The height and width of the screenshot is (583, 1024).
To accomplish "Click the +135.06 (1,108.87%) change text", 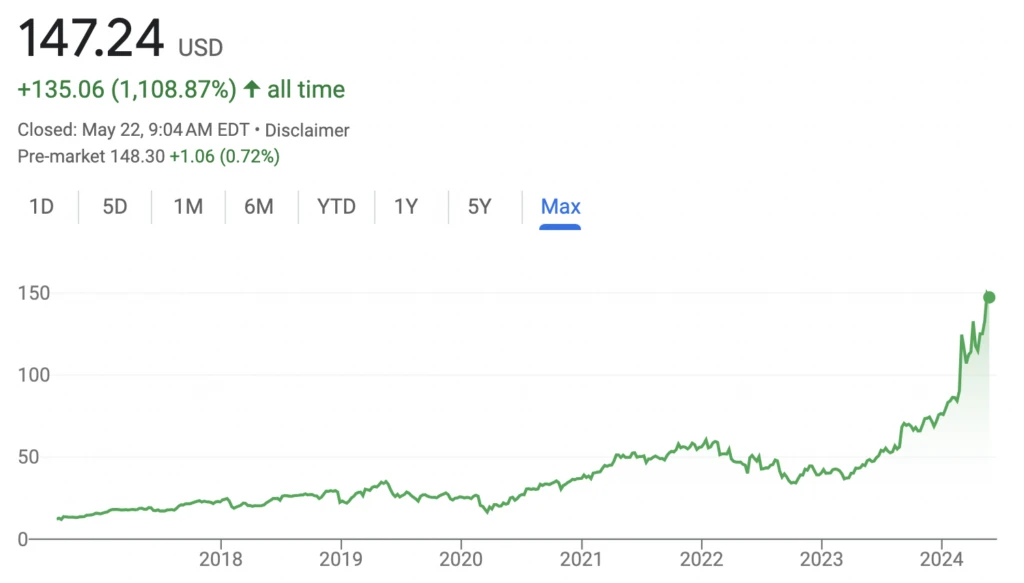I will click(x=127, y=90).
